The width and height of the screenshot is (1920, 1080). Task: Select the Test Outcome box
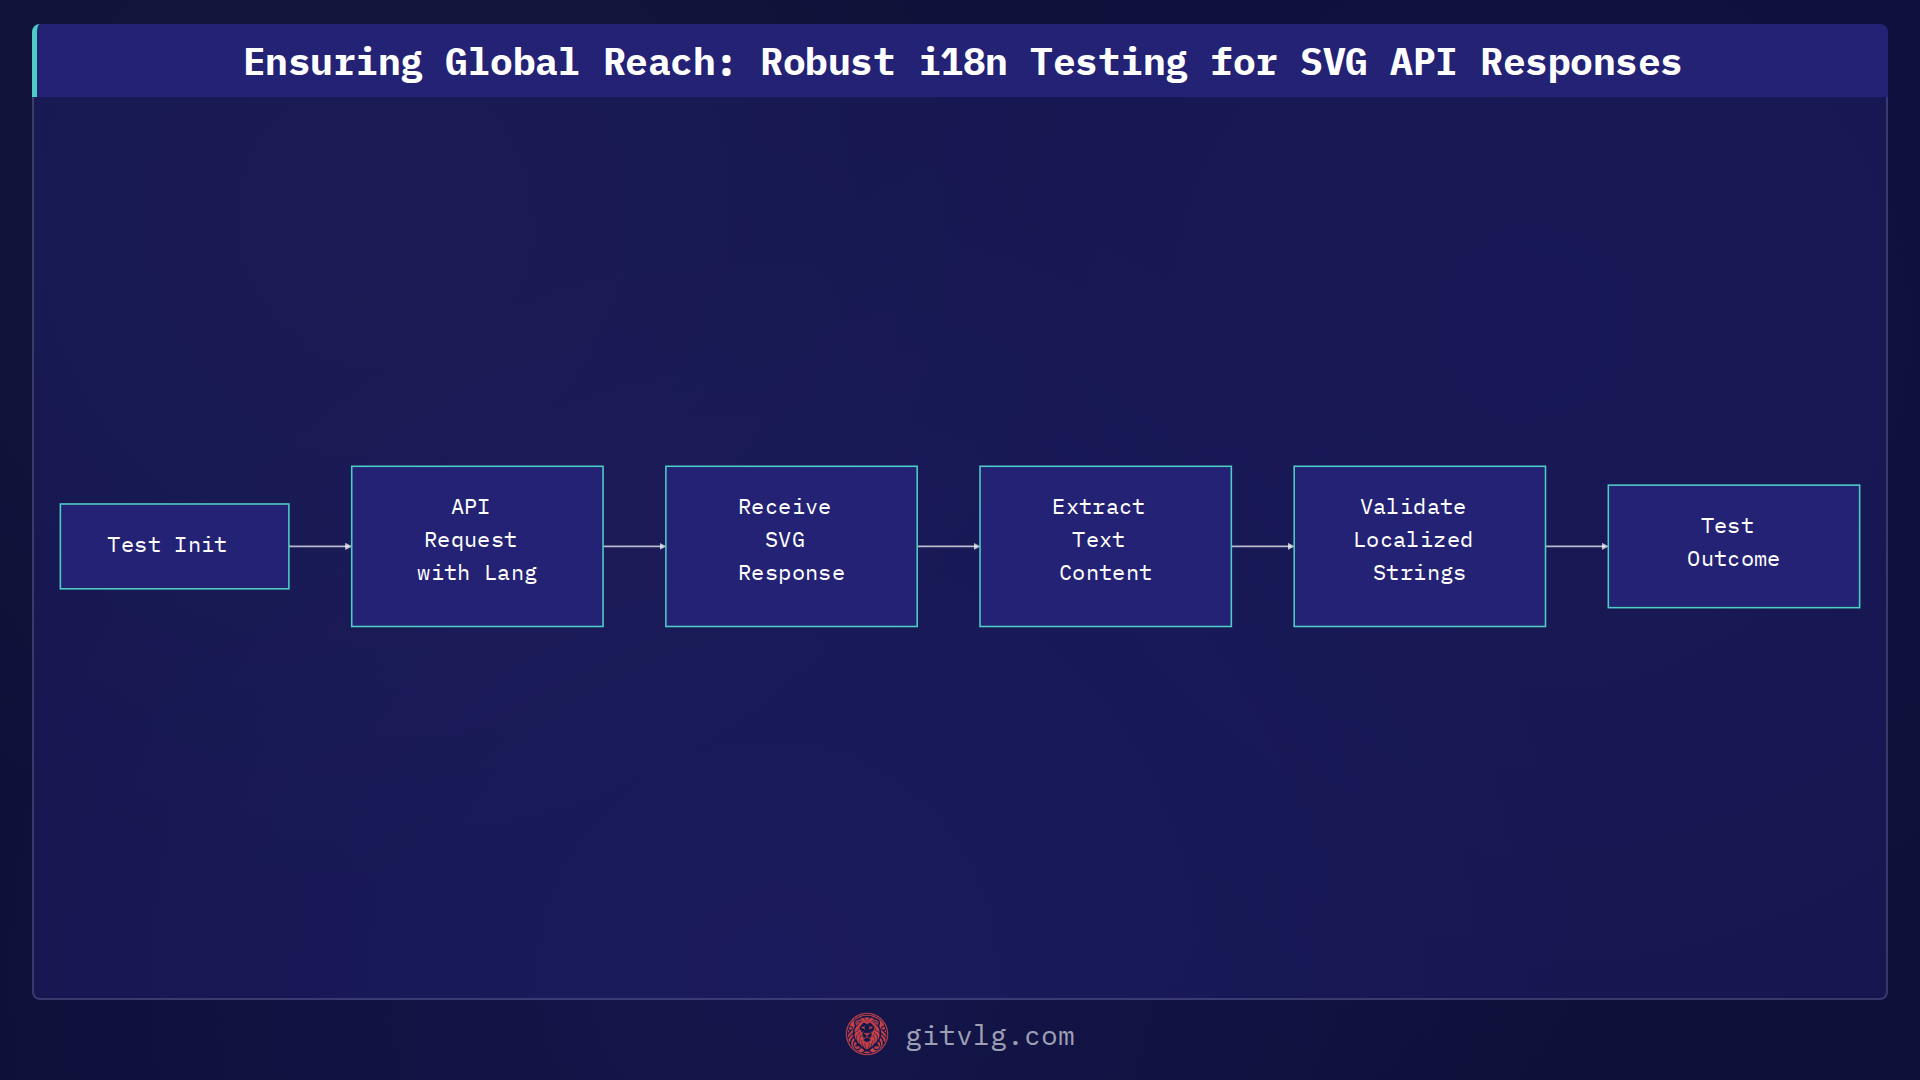[x=1733, y=546]
